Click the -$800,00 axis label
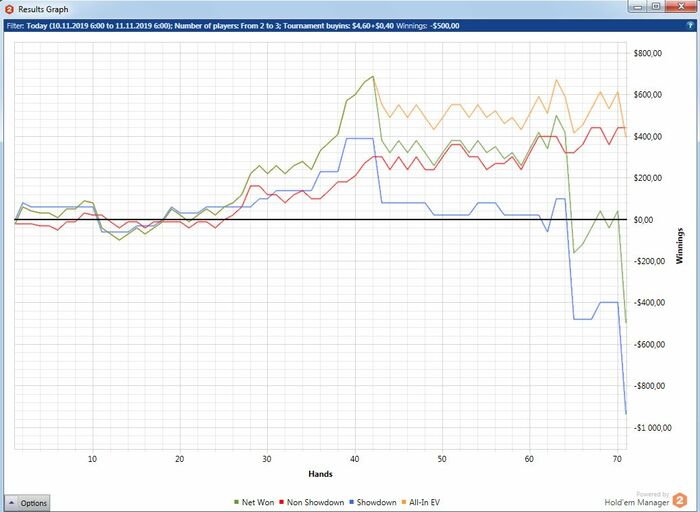The width and height of the screenshot is (700, 512). point(649,386)
